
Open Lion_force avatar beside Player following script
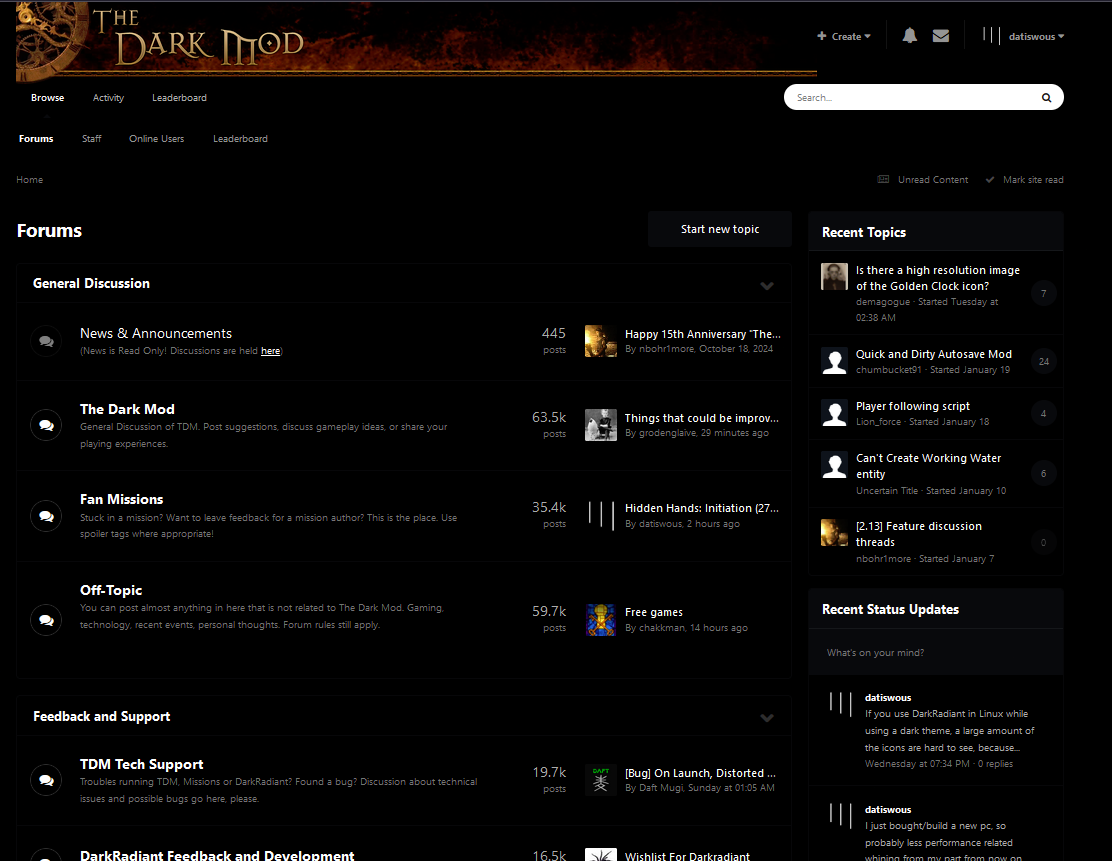(x=834, y=413)
